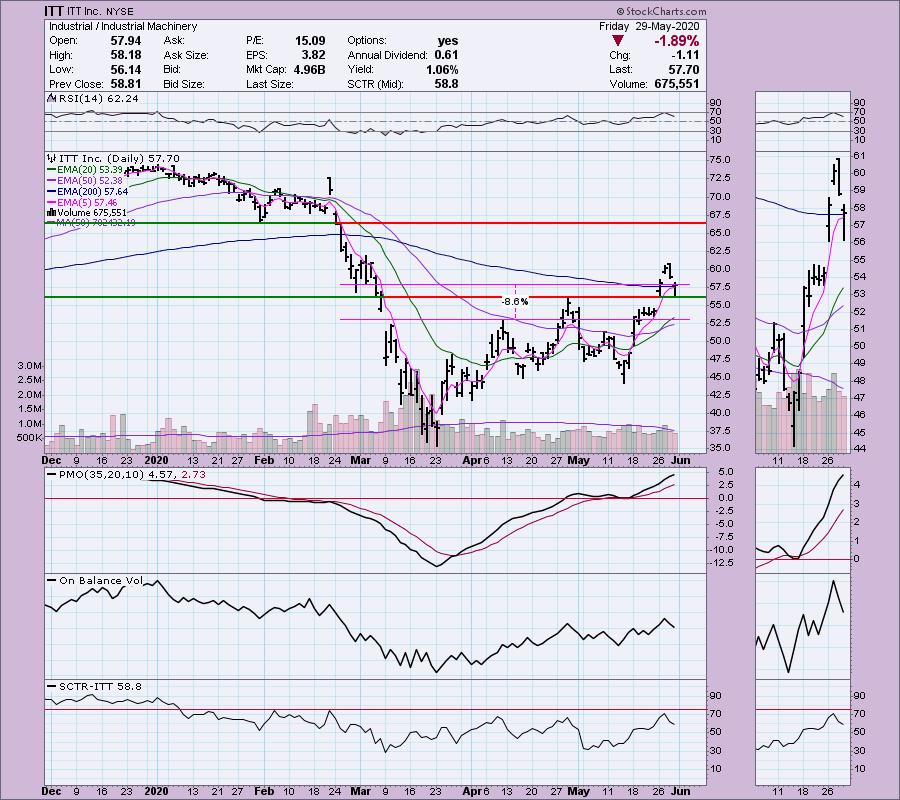Click the Last Size: field label
Image resolution: width=900 pixels, height=800 pixels.
[x=270, y=84]
